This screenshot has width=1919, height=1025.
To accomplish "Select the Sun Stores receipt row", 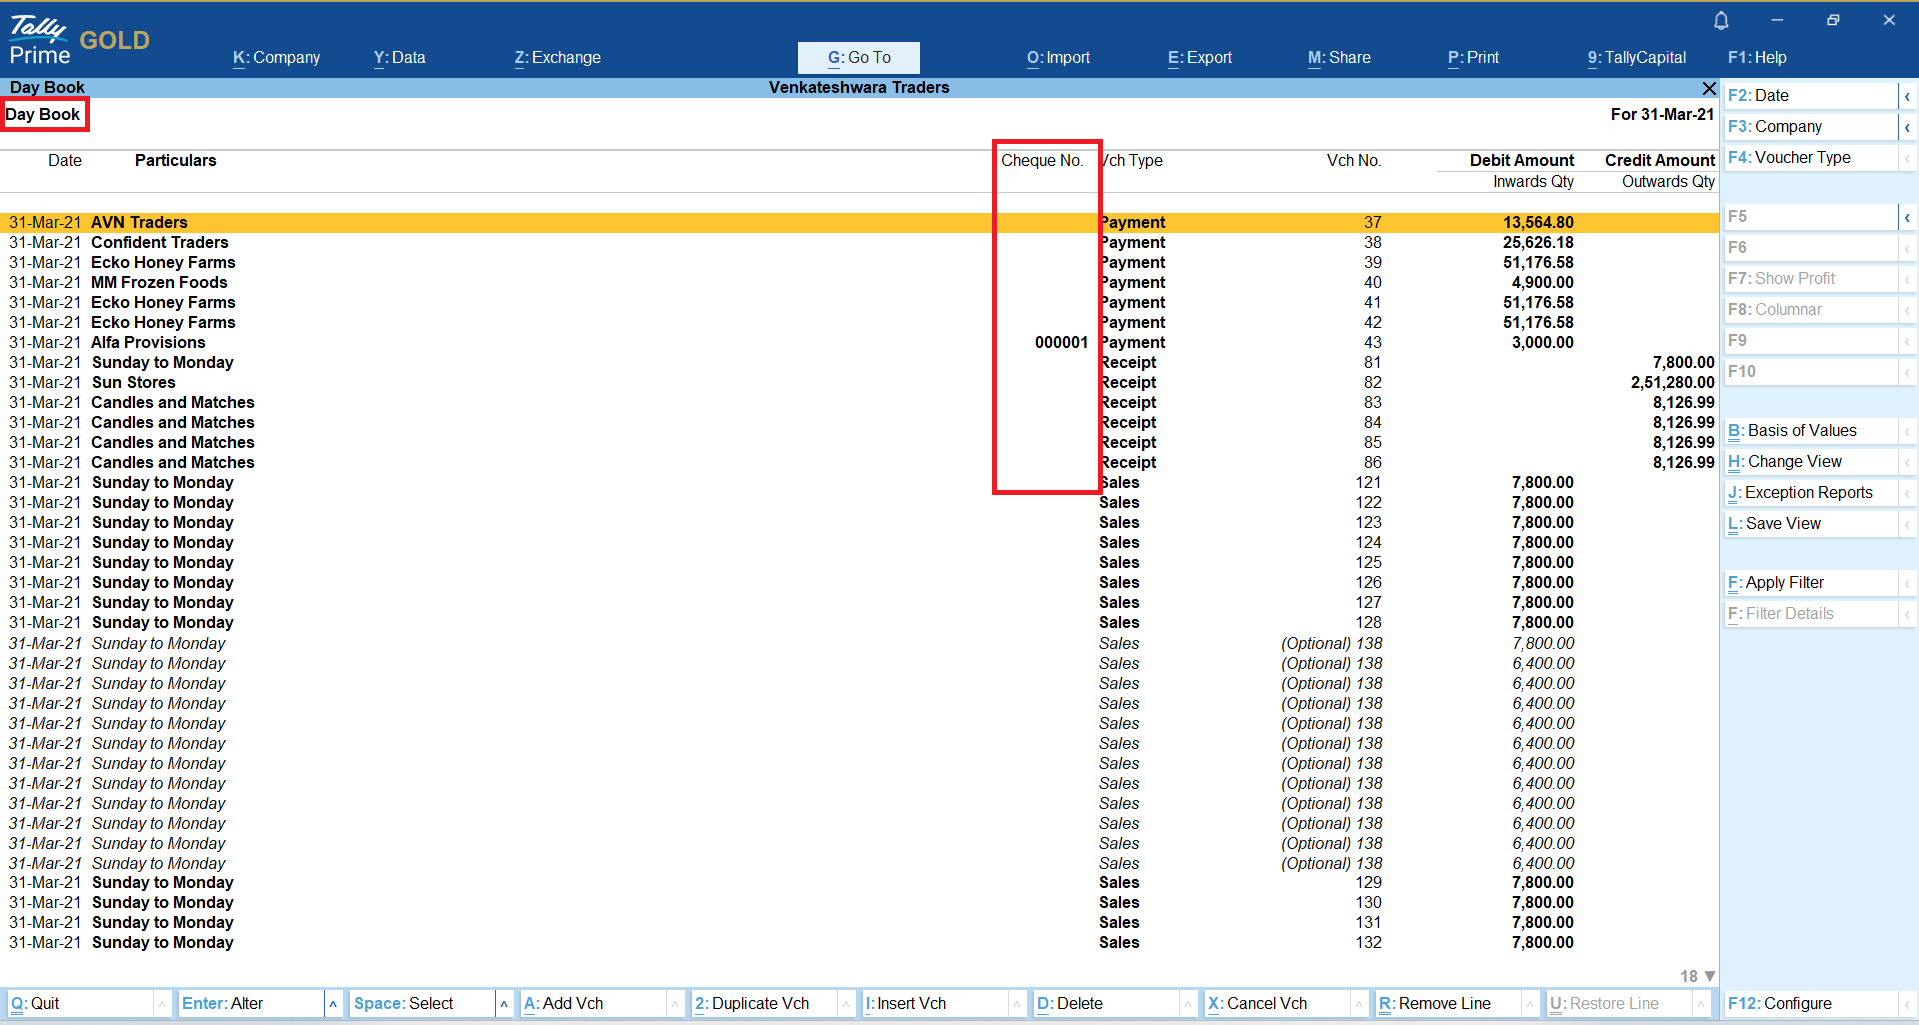I will pos(133,383).
